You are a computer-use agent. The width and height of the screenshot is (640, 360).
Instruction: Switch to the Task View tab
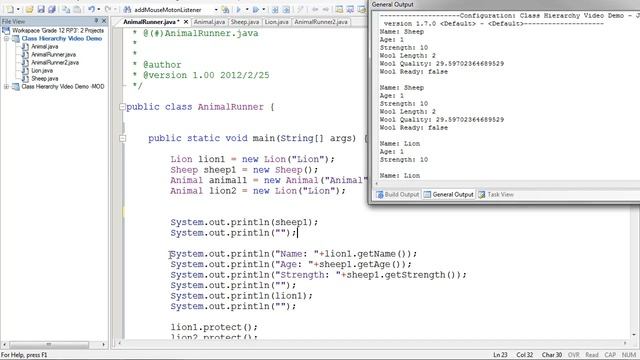coord(496,195)
